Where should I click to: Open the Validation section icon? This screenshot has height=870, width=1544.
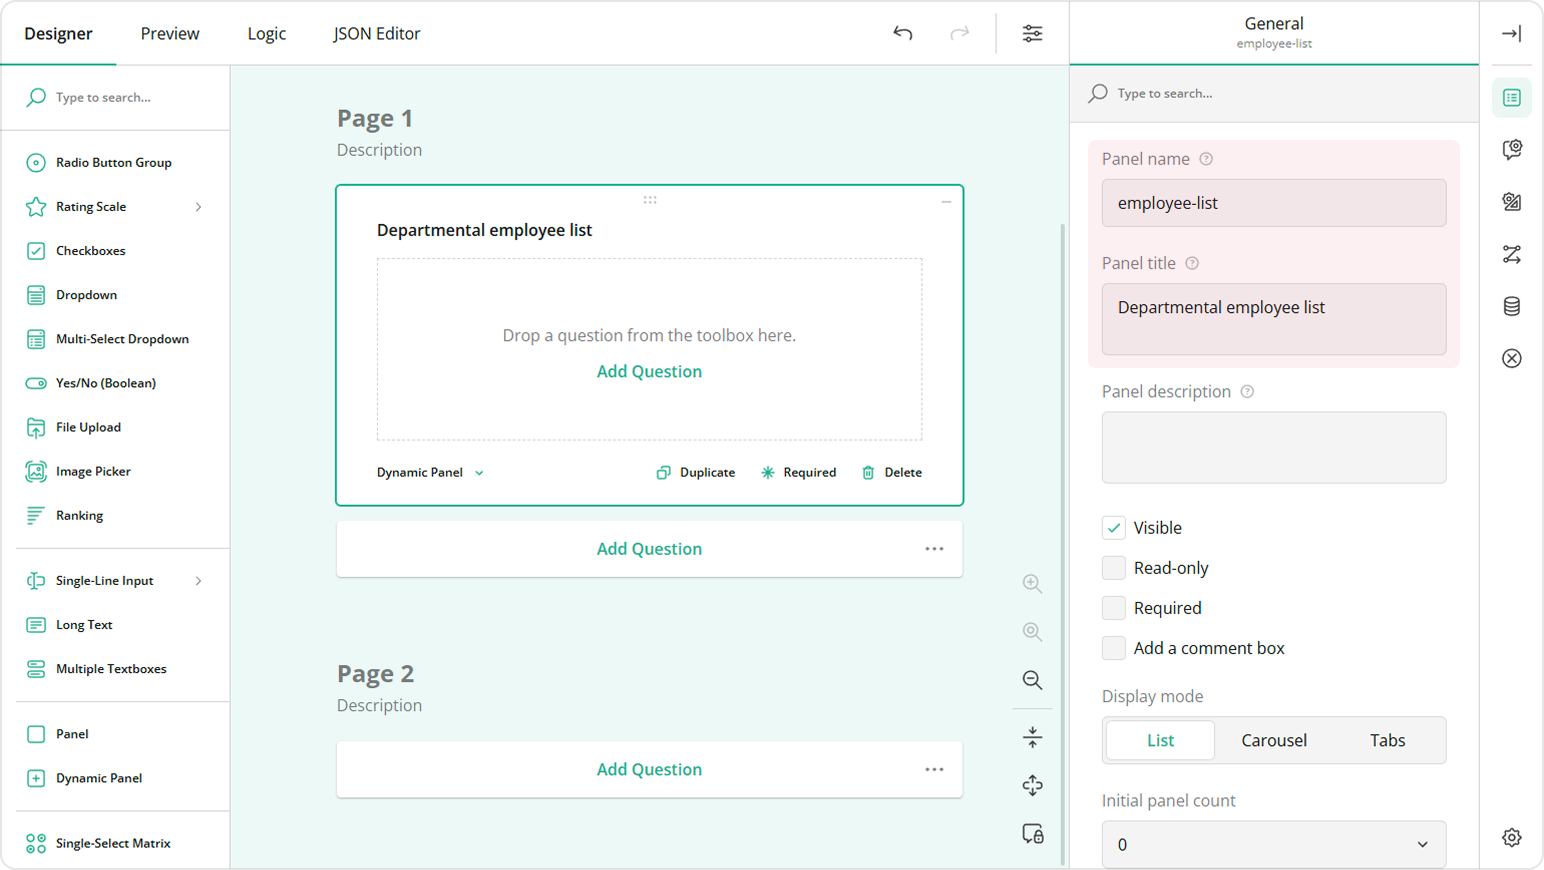(1511, 358)
